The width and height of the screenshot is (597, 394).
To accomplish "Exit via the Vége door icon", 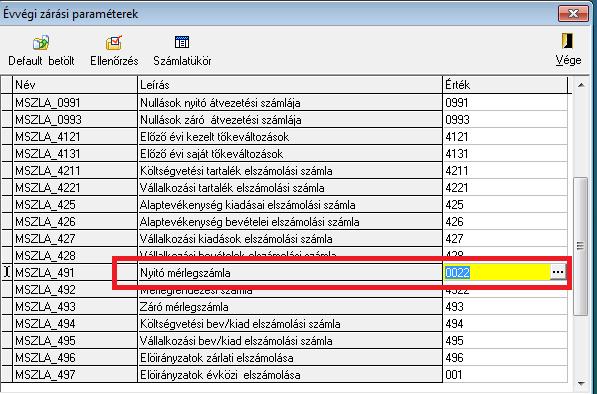I will 568,50.
